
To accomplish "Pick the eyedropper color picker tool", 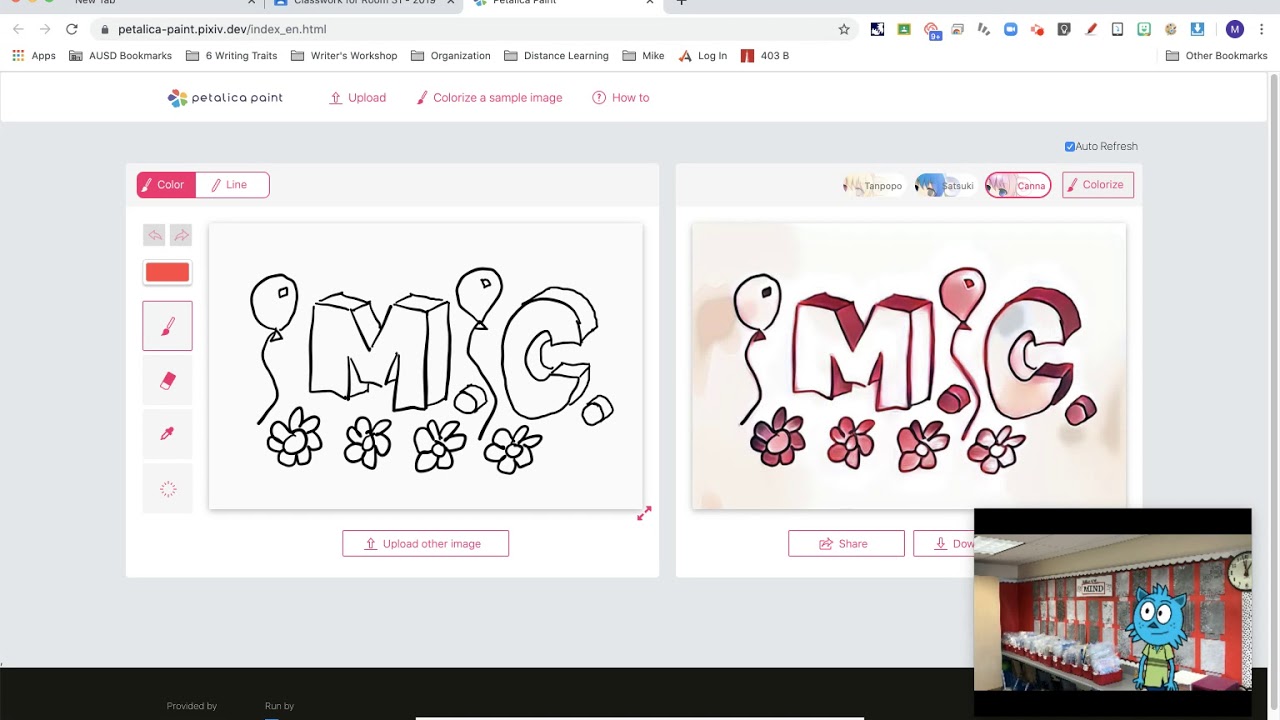I will point(167,434).
